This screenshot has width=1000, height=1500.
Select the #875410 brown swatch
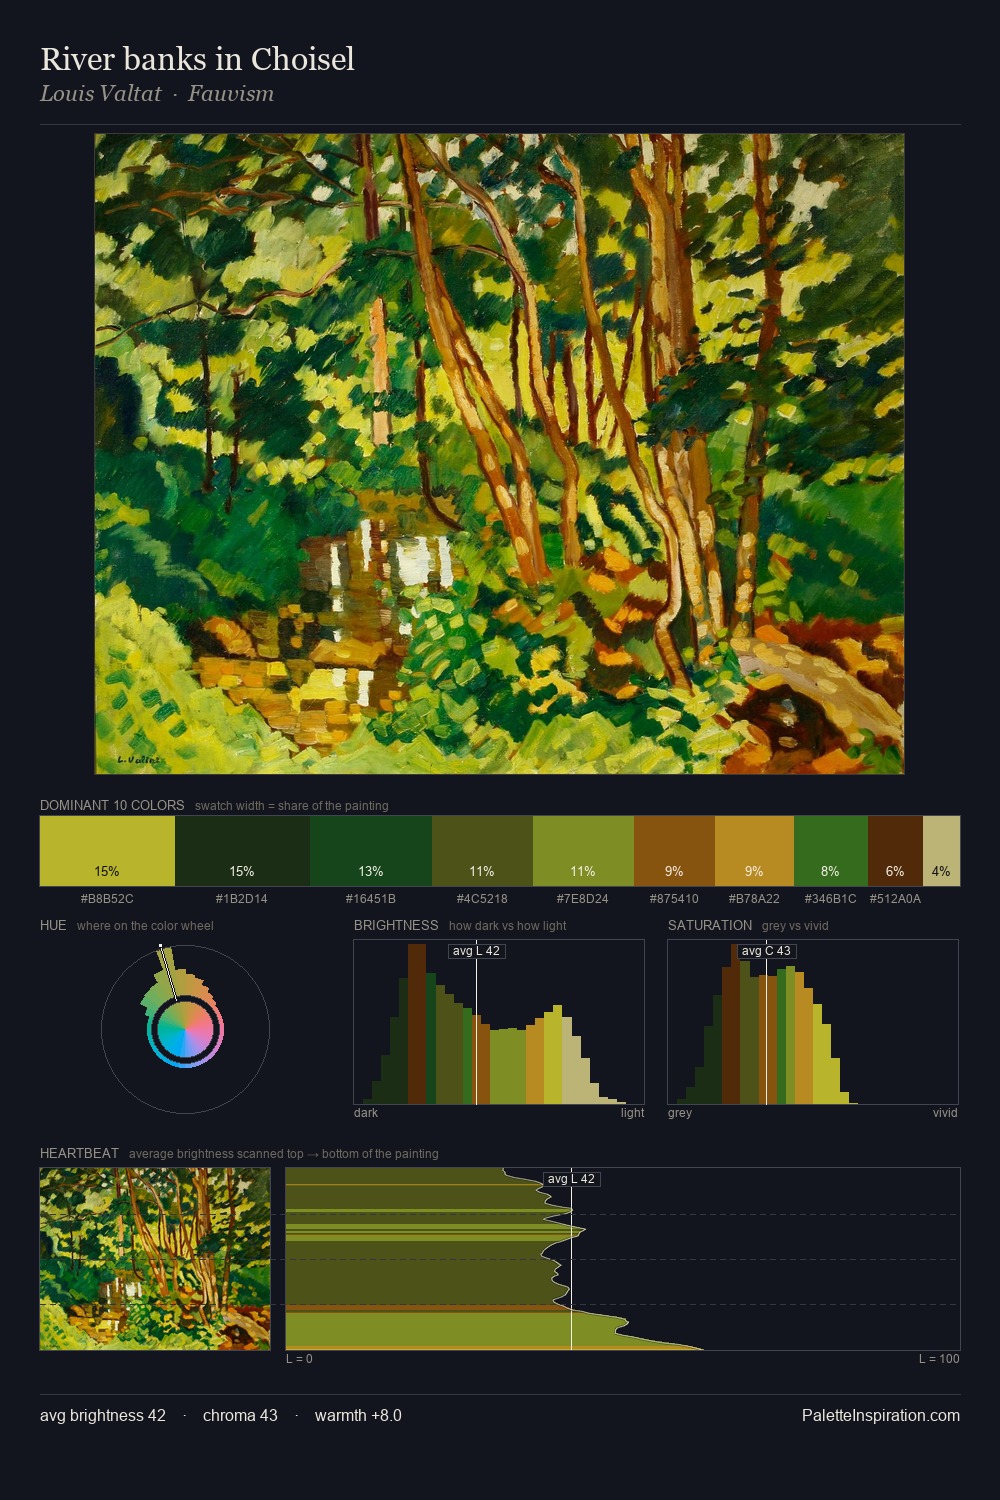[x=674, y=851]
